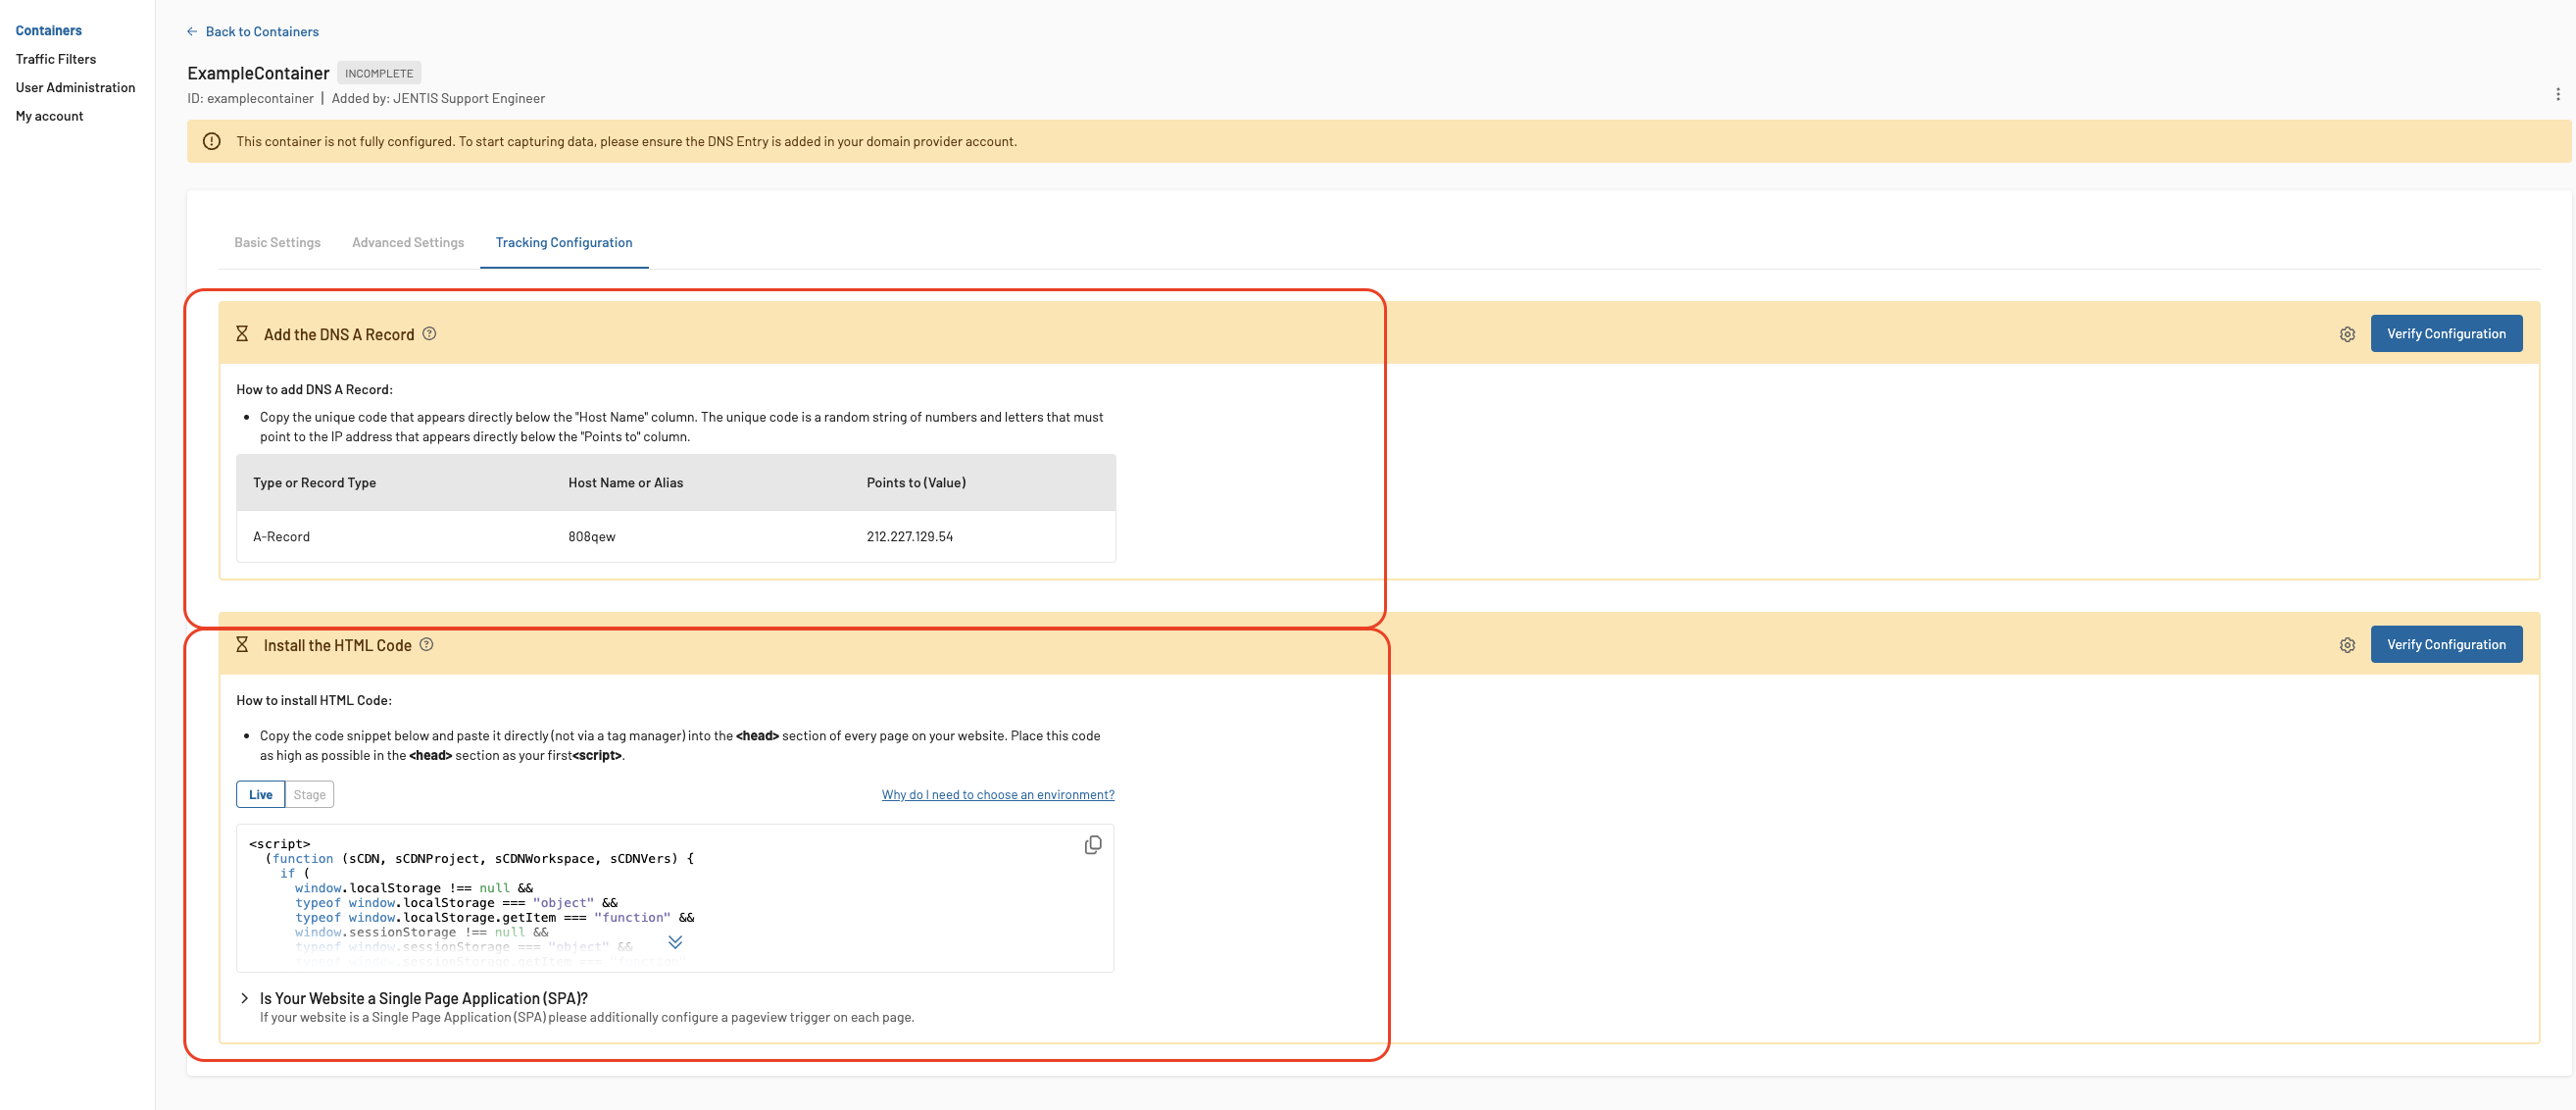Go Back to Containers
This screenshot has width=2576, height=1110.
coord(262,32)
